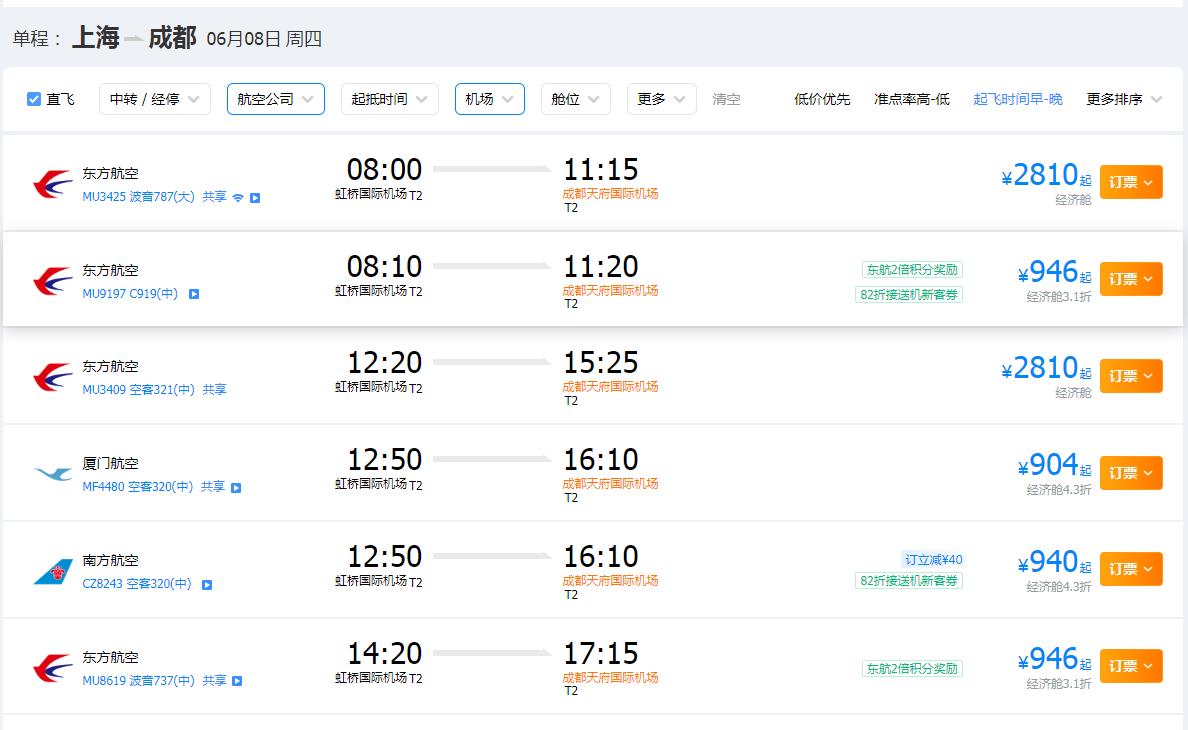Open the video icon on flight CZ8243
This screenshot has height=730, width=1188.
(x=207, y=585)
